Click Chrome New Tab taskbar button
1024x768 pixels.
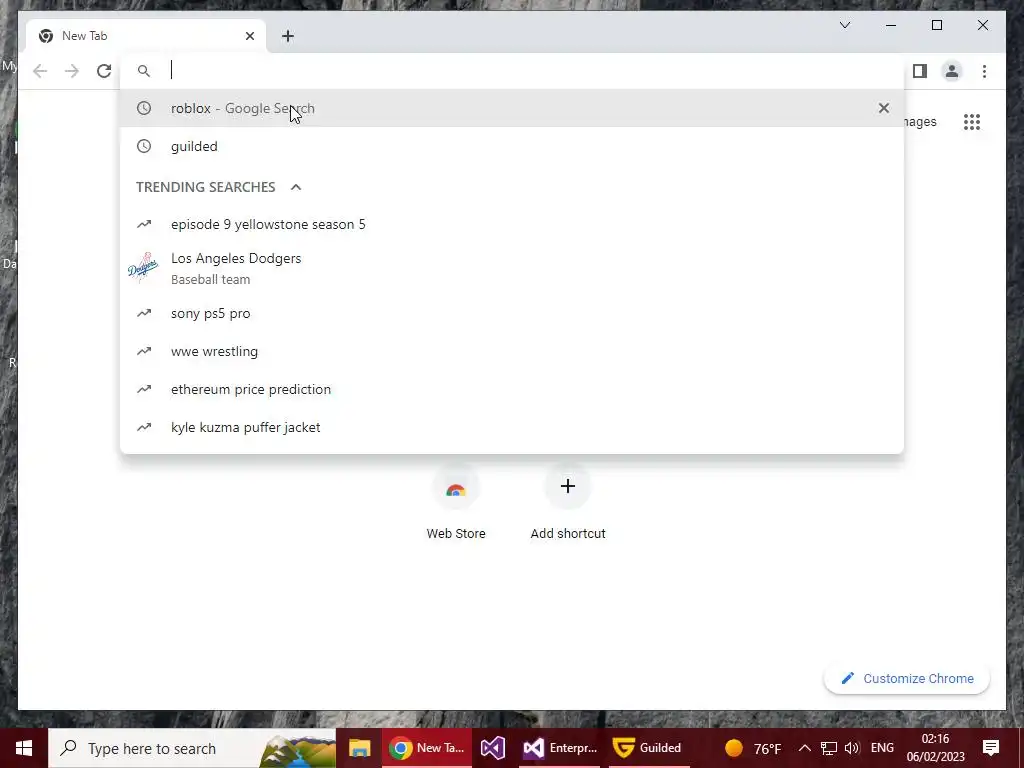coord(427,748)
